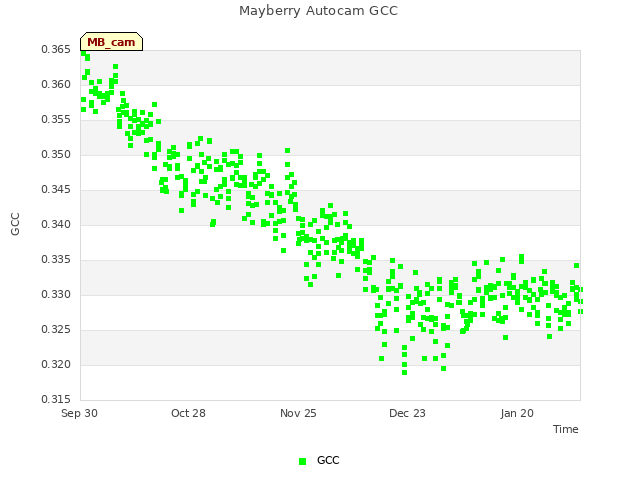
Task: Click the MB_cam label tab
Action: pyautogui.click(x=111, y=42)
